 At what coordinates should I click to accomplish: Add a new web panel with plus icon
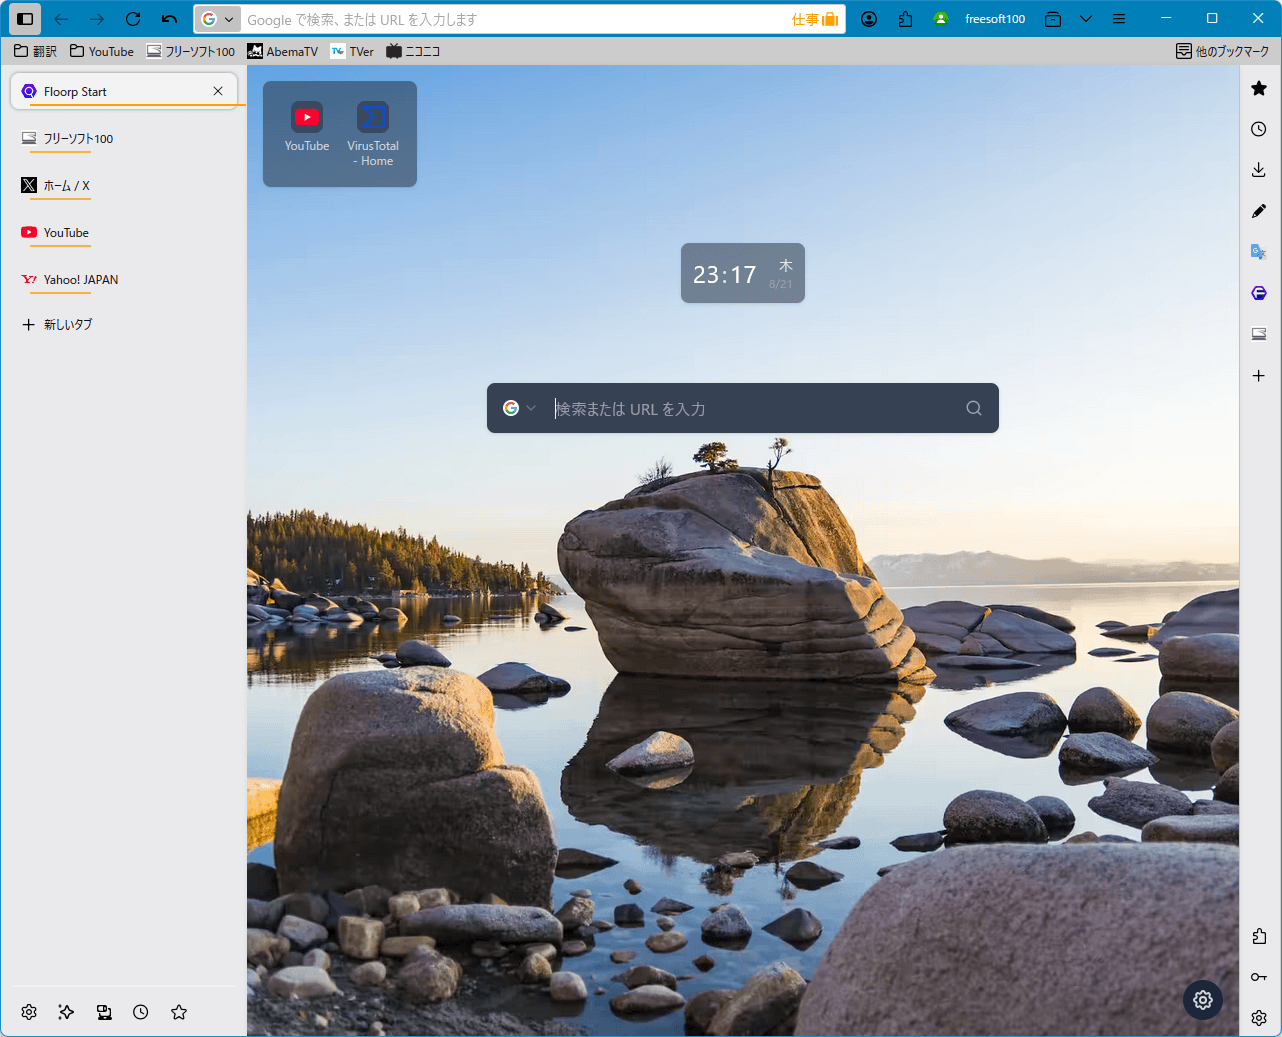coord(1259,376)
